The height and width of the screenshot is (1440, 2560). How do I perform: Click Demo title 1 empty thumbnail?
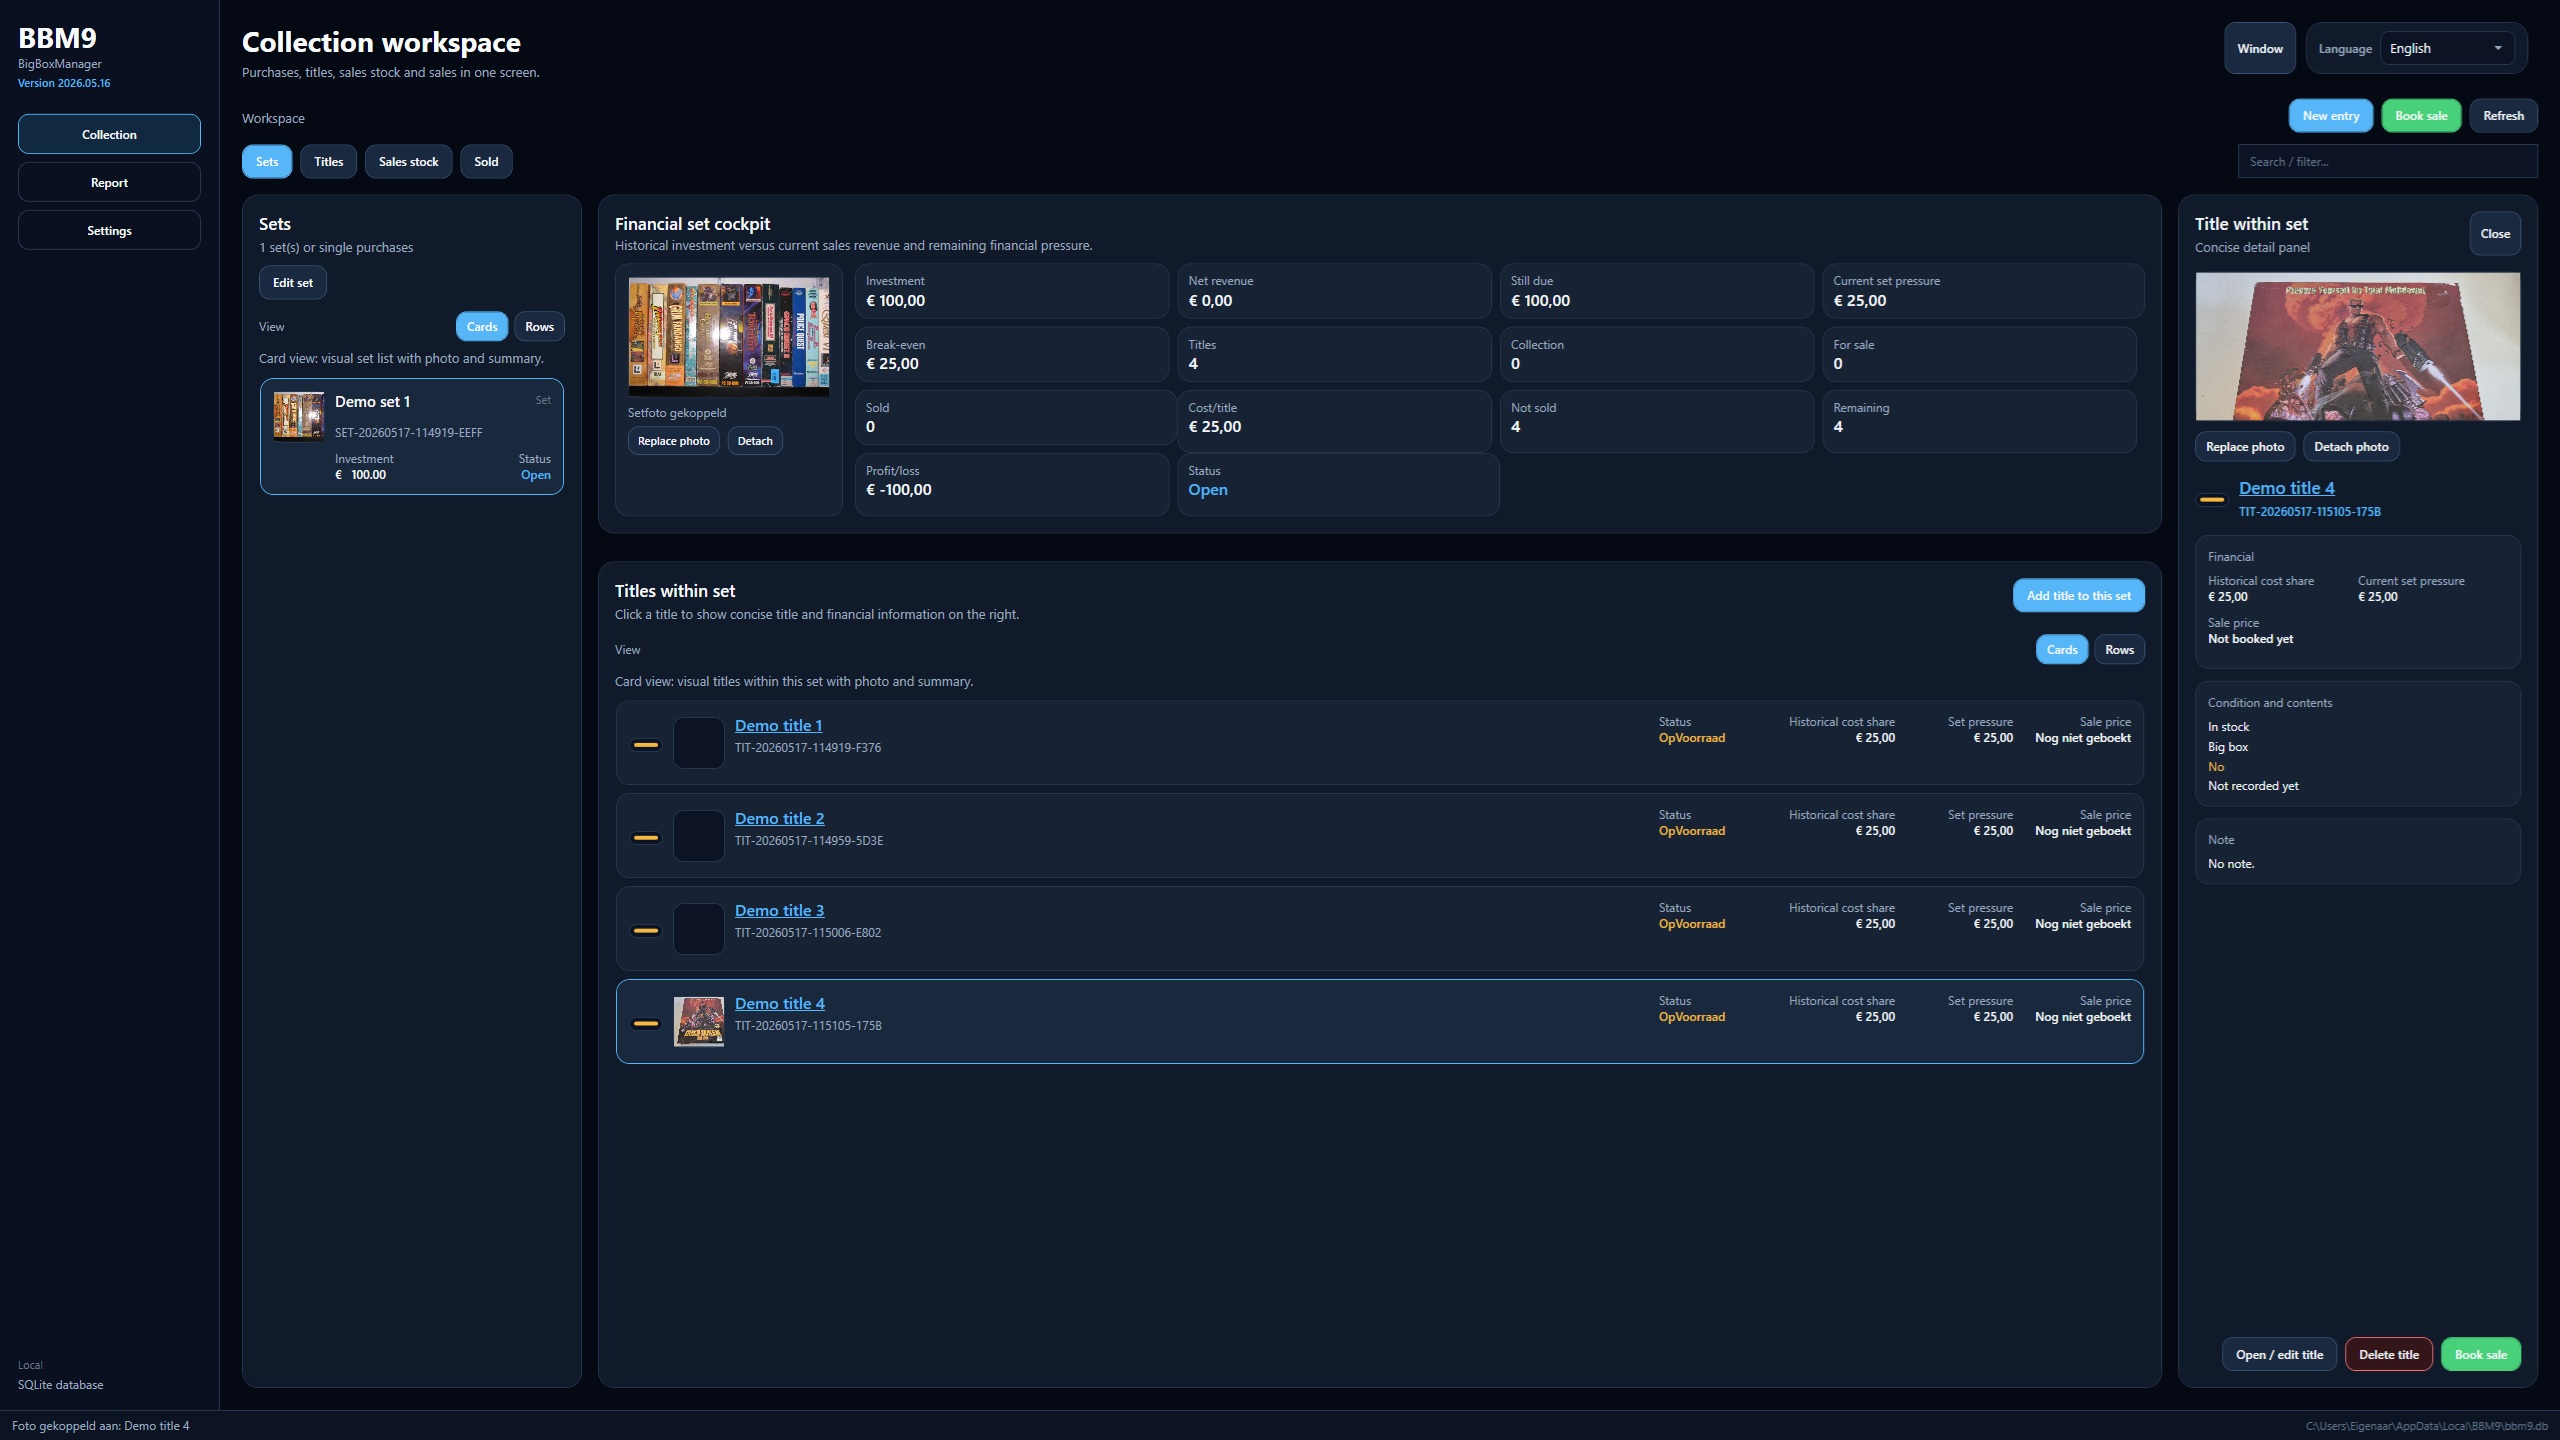(x=698, y=743)
